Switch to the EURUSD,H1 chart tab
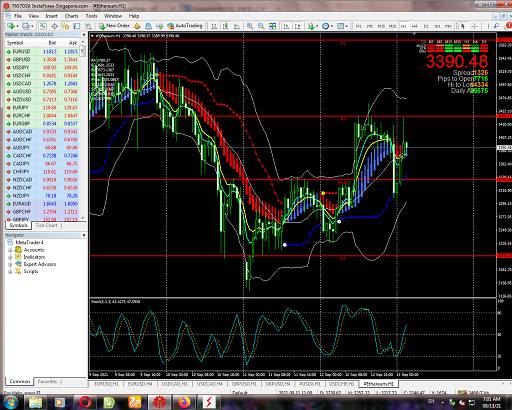 tap(106, 384)
